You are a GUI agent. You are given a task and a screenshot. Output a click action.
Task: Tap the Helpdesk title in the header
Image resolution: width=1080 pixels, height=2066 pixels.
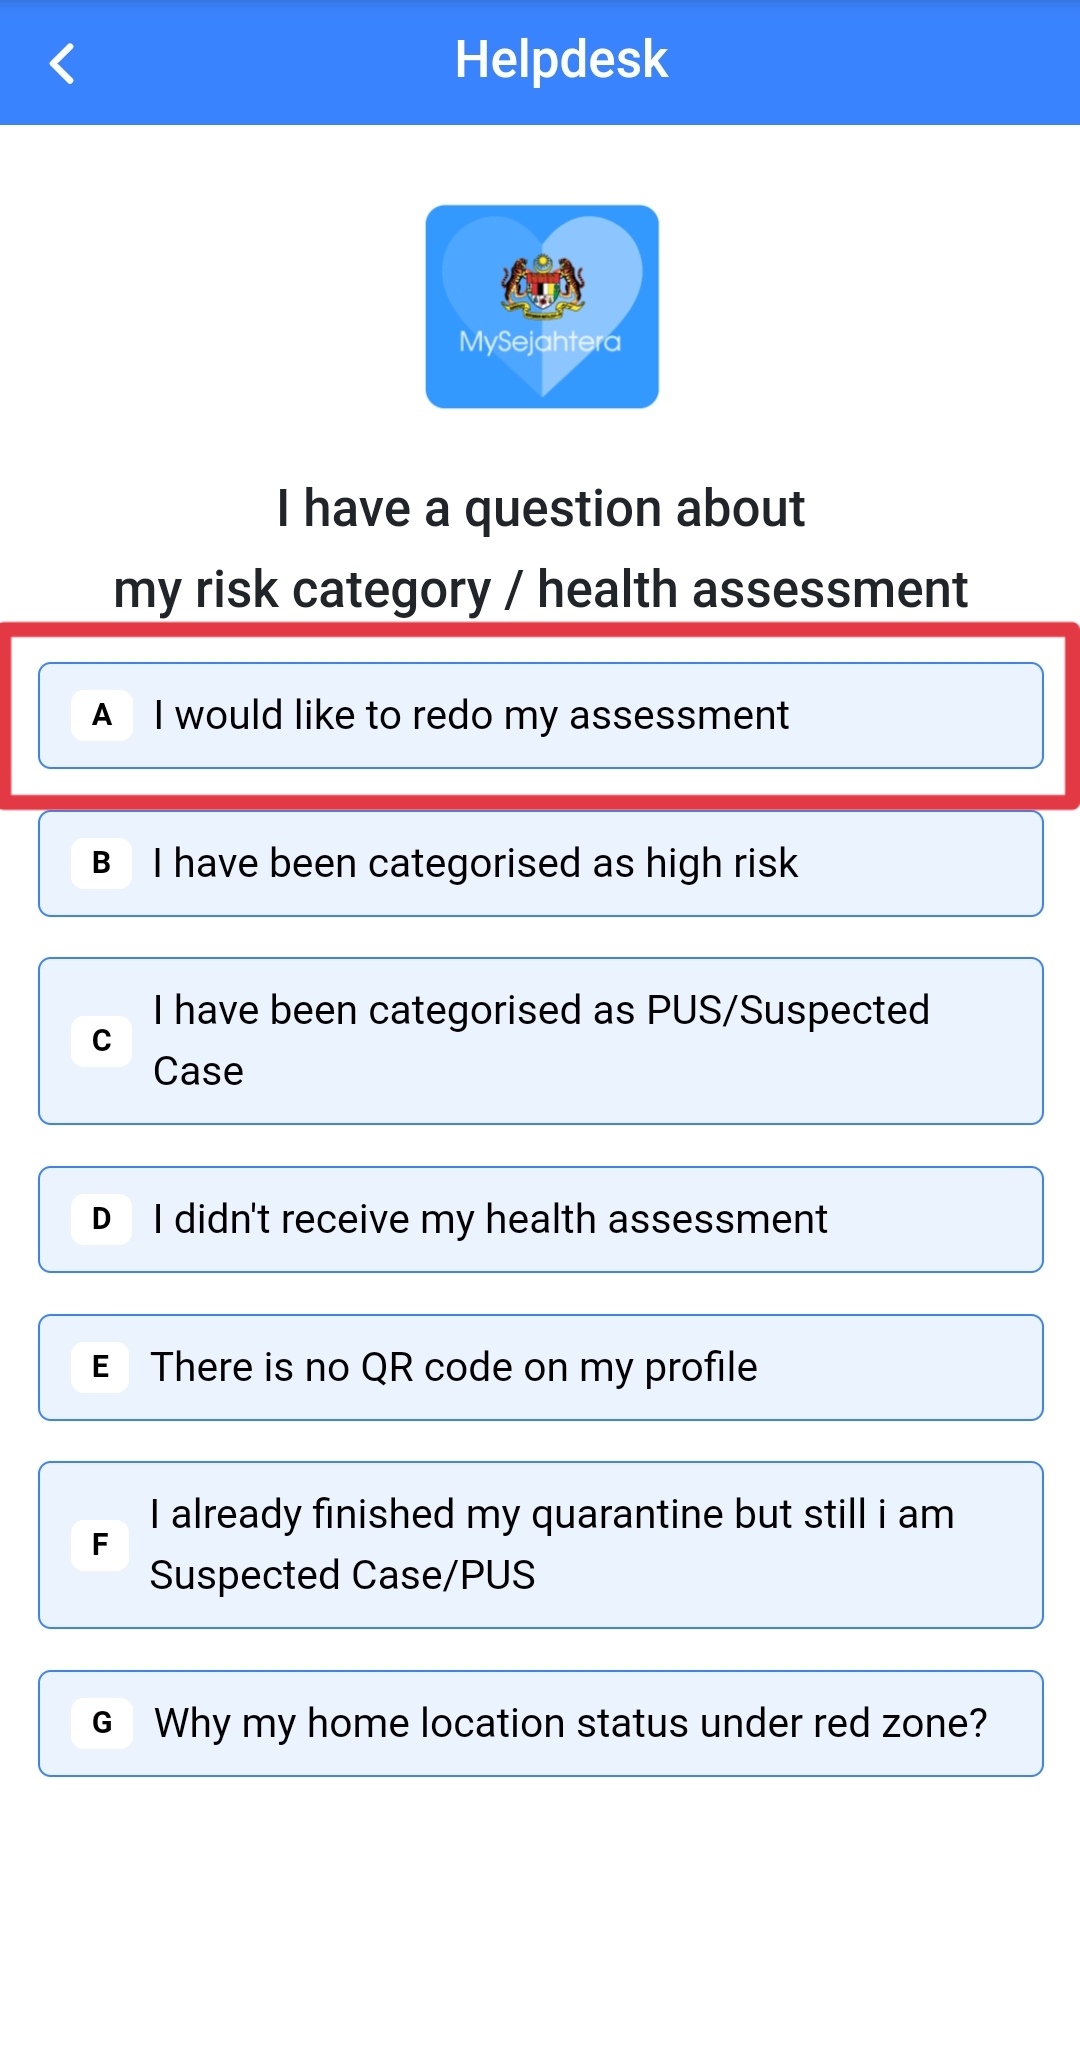561,60
